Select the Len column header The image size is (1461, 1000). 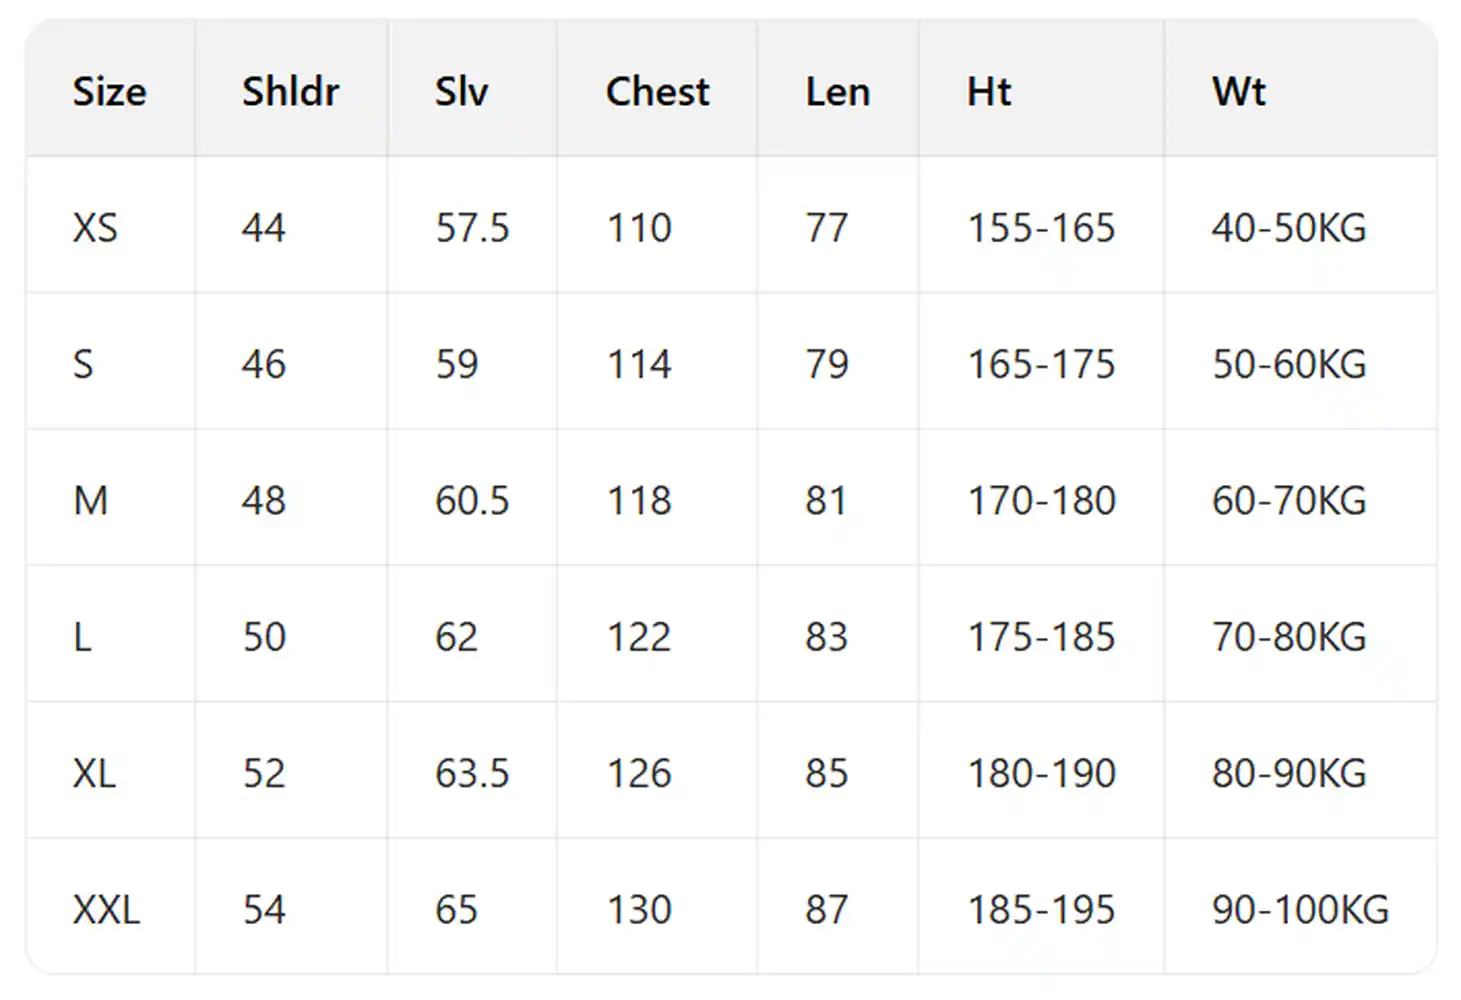(x=837, y=92)
